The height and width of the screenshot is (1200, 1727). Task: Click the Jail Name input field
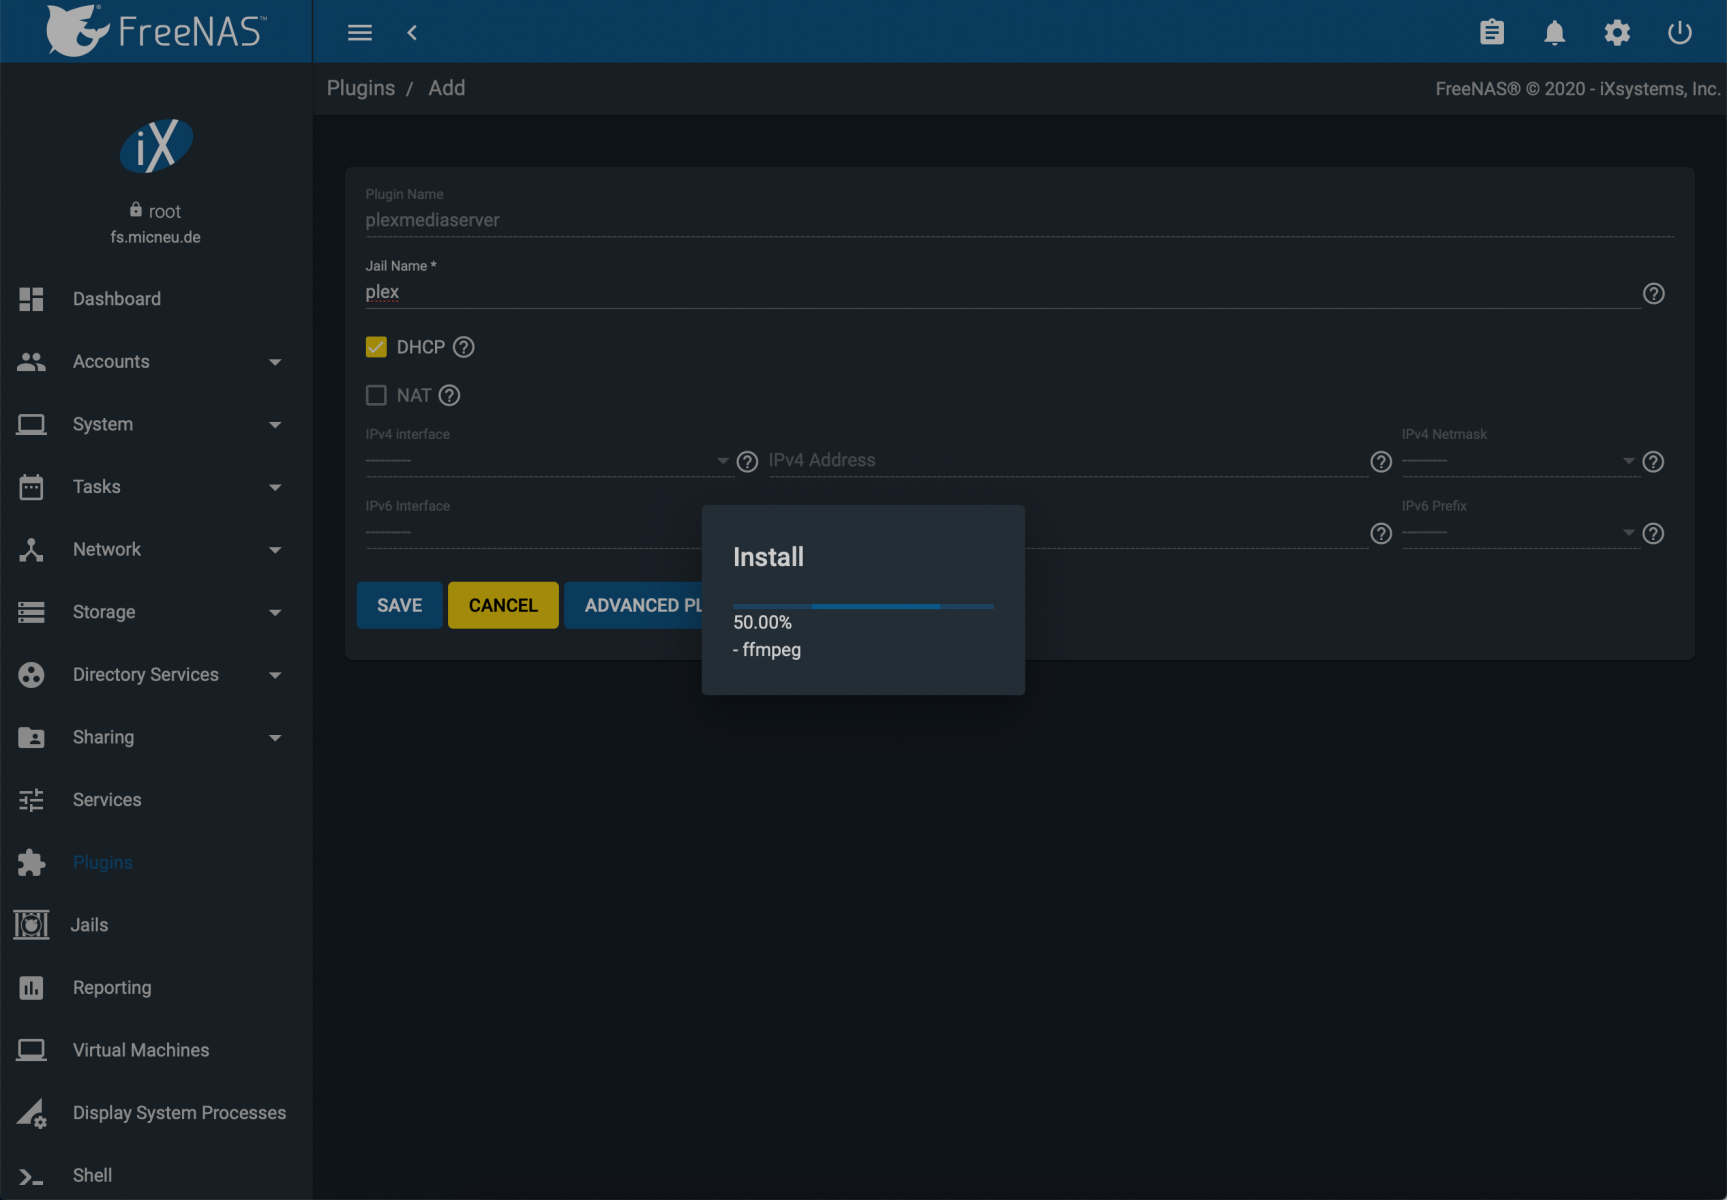tap(1003, 292)
